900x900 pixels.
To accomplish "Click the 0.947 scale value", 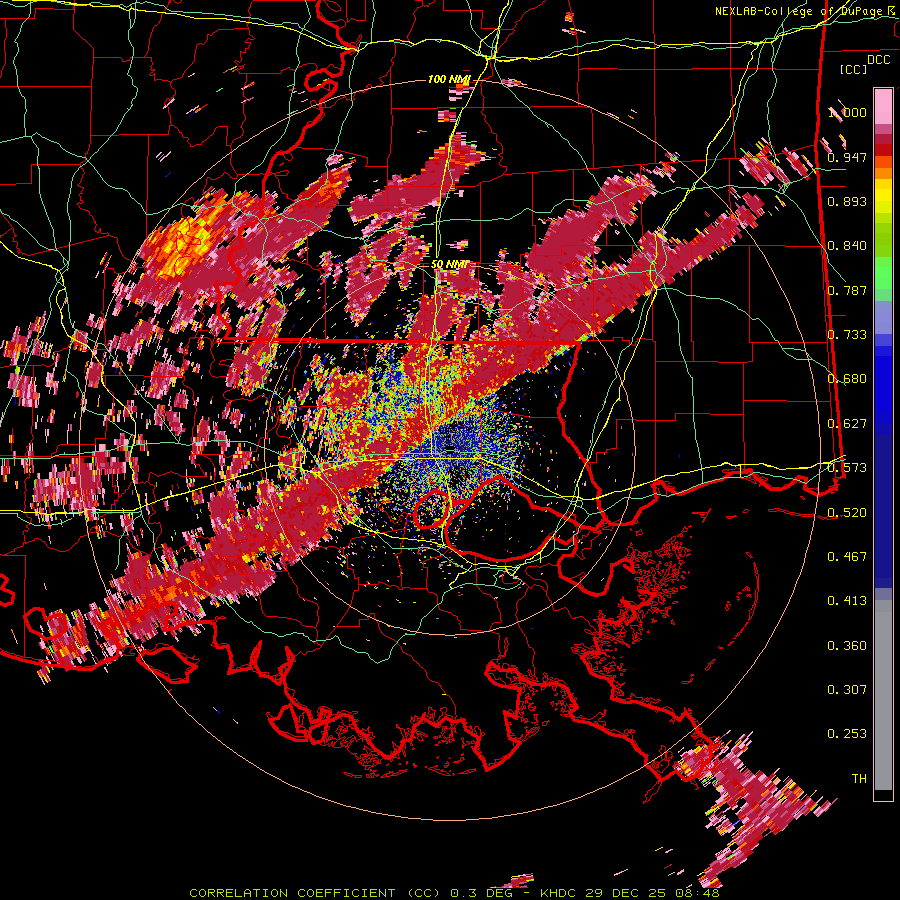I will point(847,157).
